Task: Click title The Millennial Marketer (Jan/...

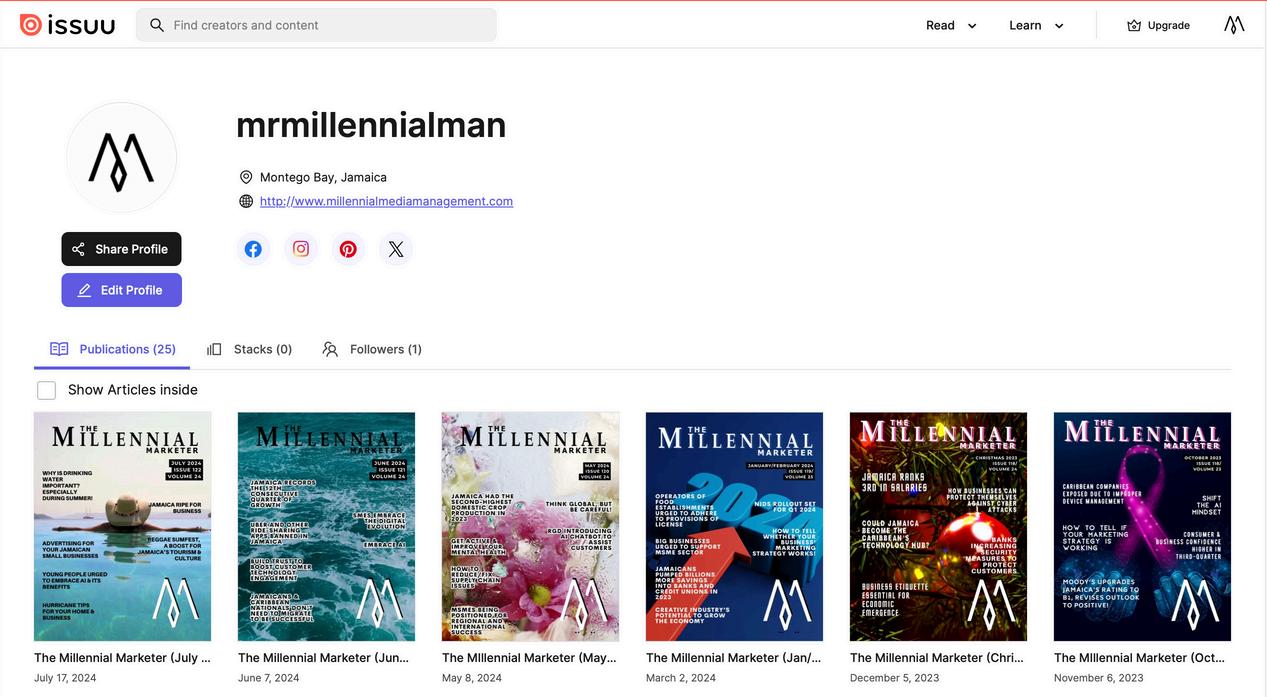Action: (x=733, y=658)
